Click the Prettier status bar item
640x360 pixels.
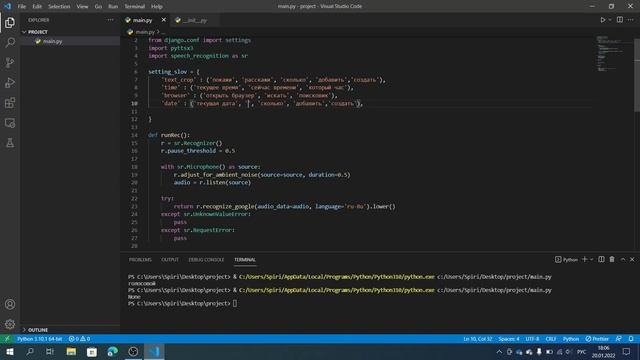point(597,339)
